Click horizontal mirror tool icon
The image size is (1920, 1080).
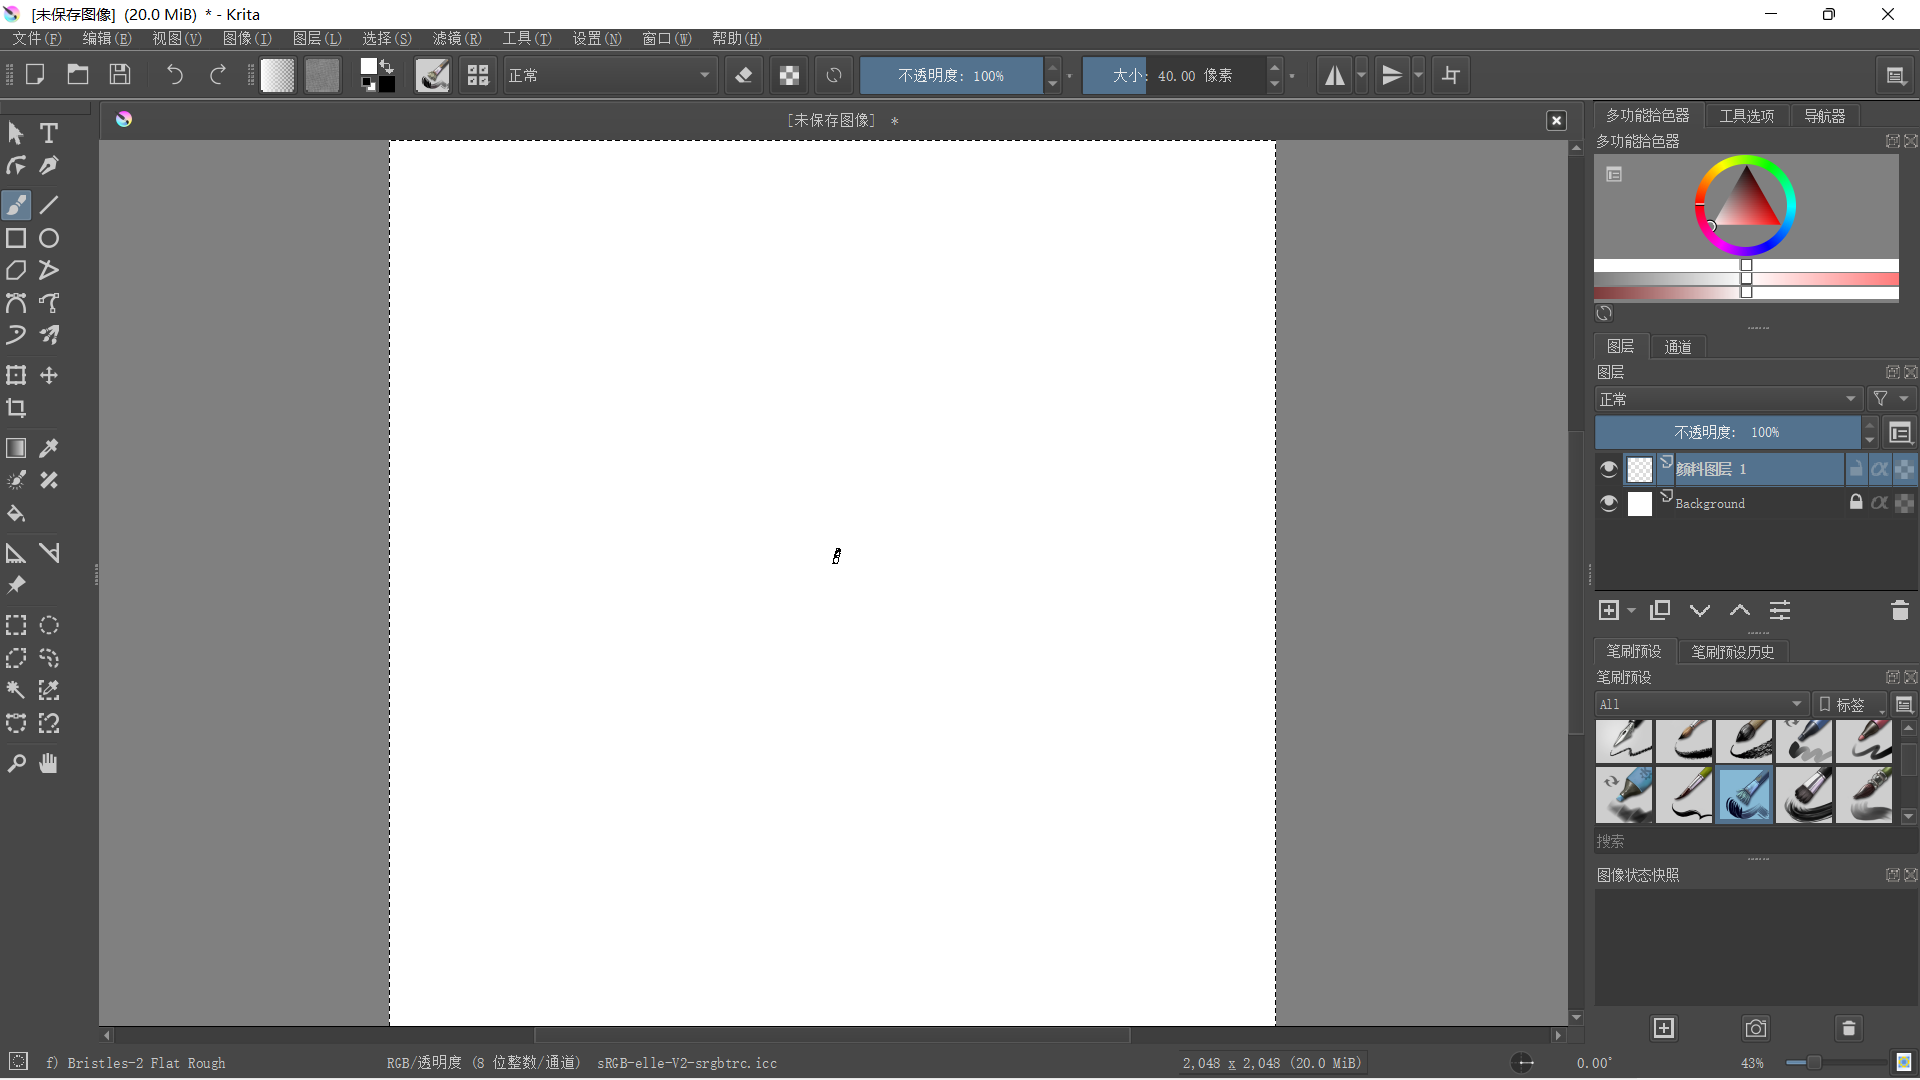(1334, 76)
